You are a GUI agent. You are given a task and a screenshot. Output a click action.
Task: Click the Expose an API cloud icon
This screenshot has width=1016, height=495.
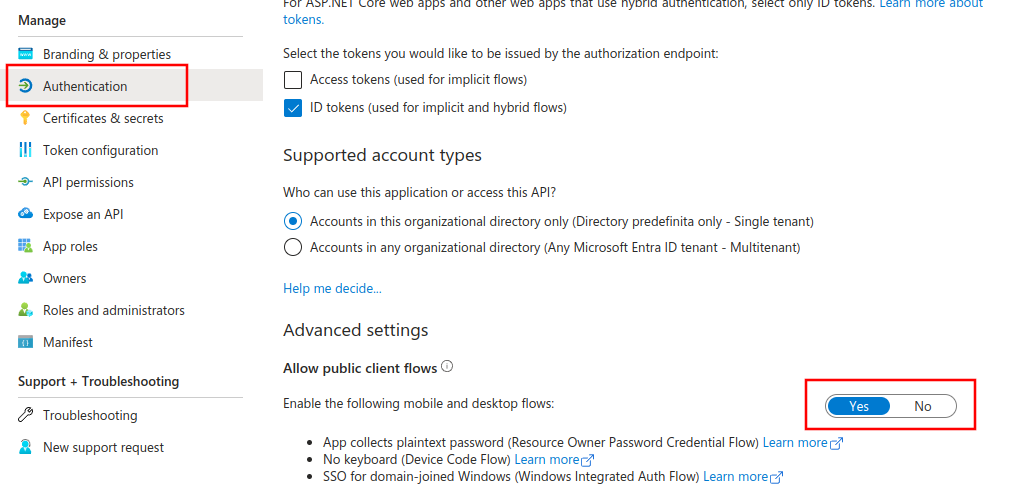pyautogui.click(x=25, y=214)
